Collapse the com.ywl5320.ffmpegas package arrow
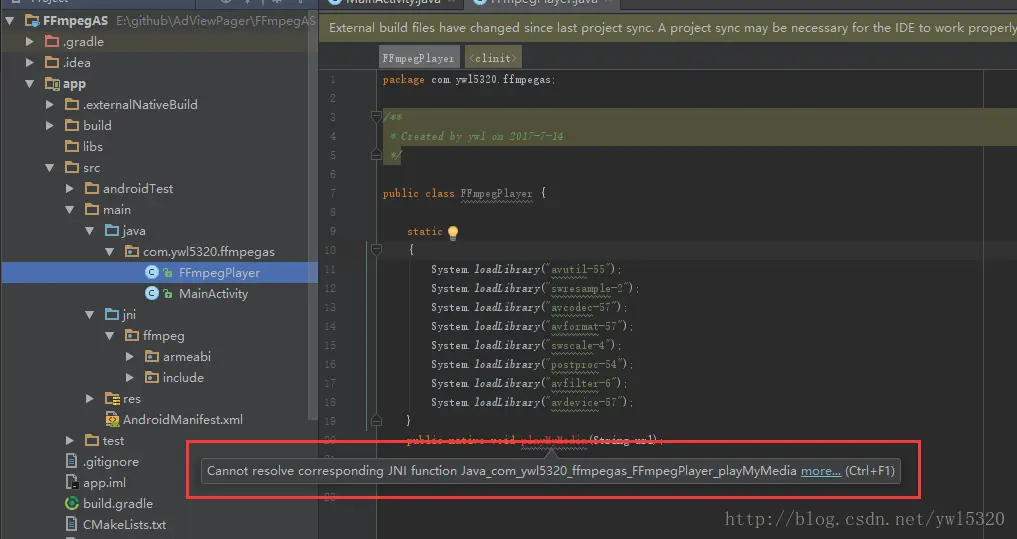 [x=110, y=252]
